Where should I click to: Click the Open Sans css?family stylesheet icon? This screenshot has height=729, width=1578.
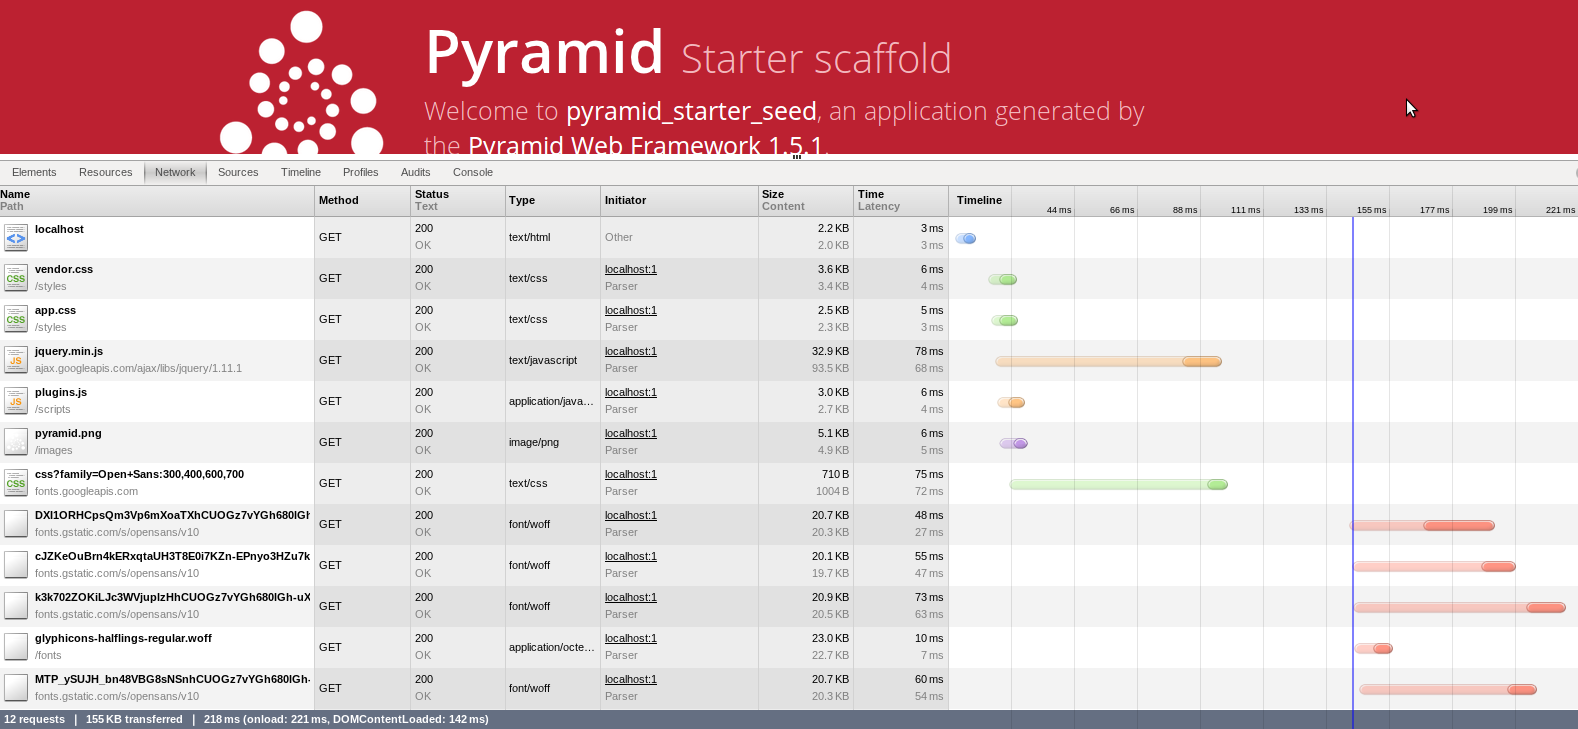(x=16, y=483)
